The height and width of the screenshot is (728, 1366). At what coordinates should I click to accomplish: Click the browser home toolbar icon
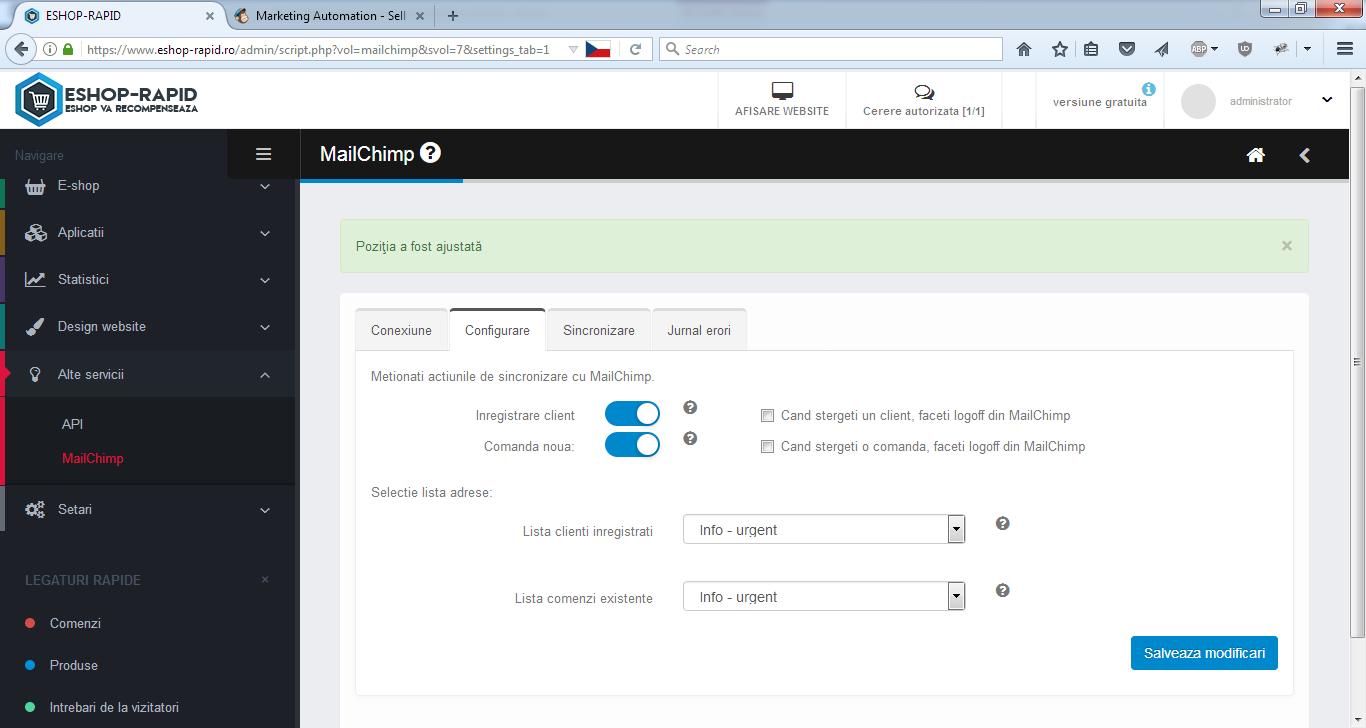pyautogui.click(x=1024, y=49)
